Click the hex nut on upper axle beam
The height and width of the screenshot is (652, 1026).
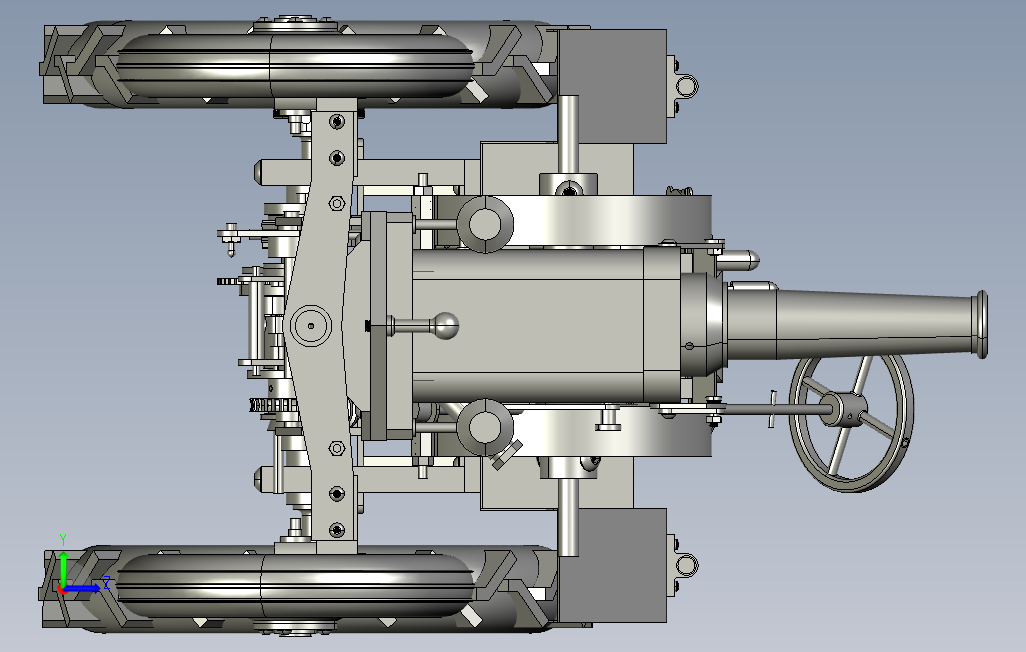[336, 204]
